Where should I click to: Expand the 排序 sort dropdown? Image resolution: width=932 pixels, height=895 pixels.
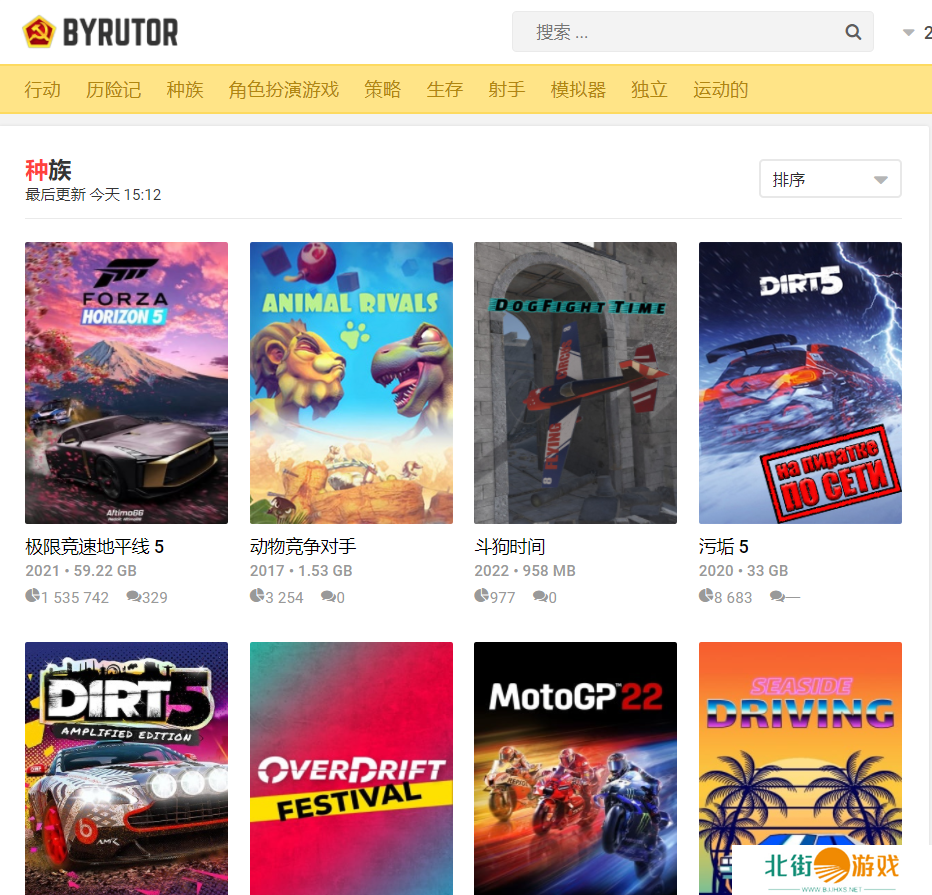tap(830, 180)
